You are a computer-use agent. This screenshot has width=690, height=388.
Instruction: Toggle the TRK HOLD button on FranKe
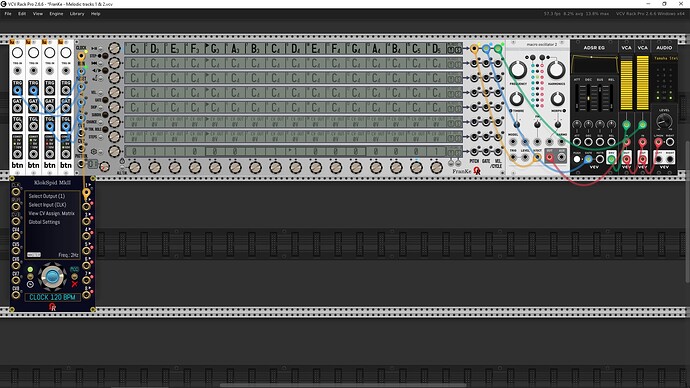coord(105,129)
